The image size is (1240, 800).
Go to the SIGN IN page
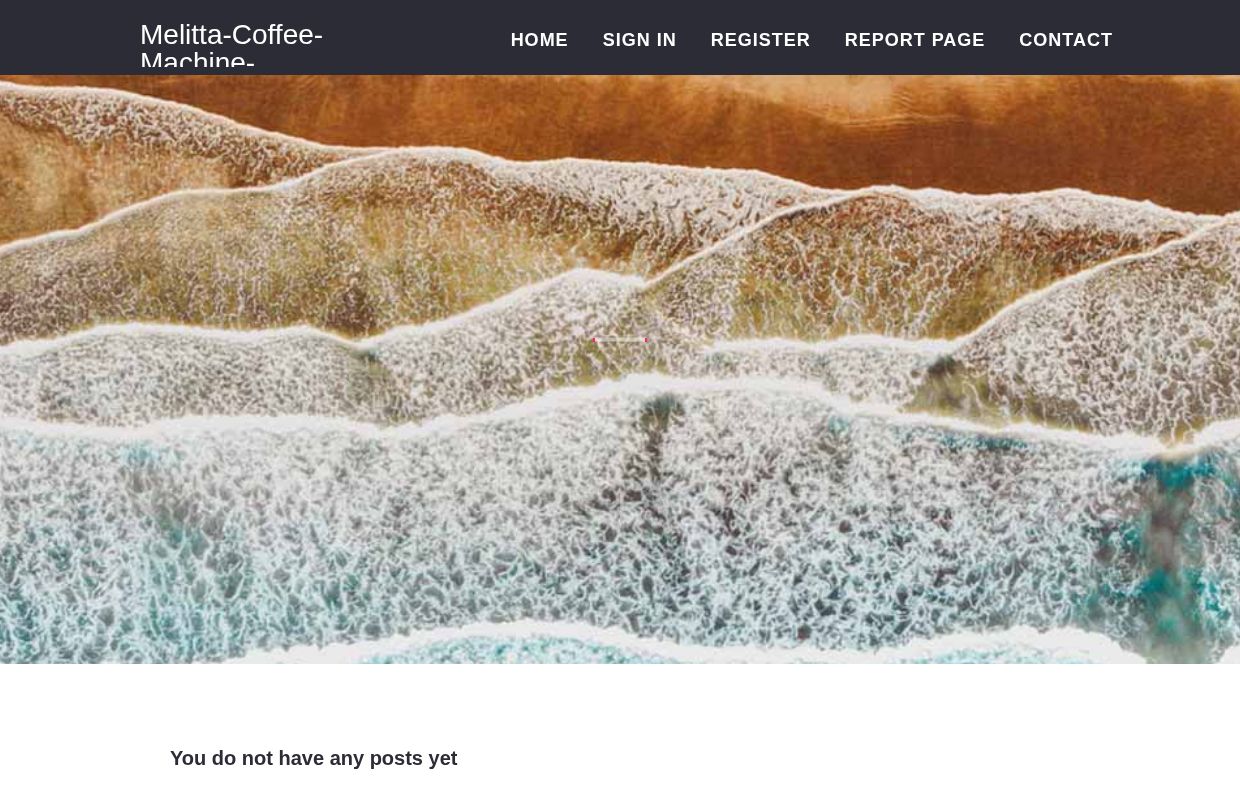coord(639,40)
